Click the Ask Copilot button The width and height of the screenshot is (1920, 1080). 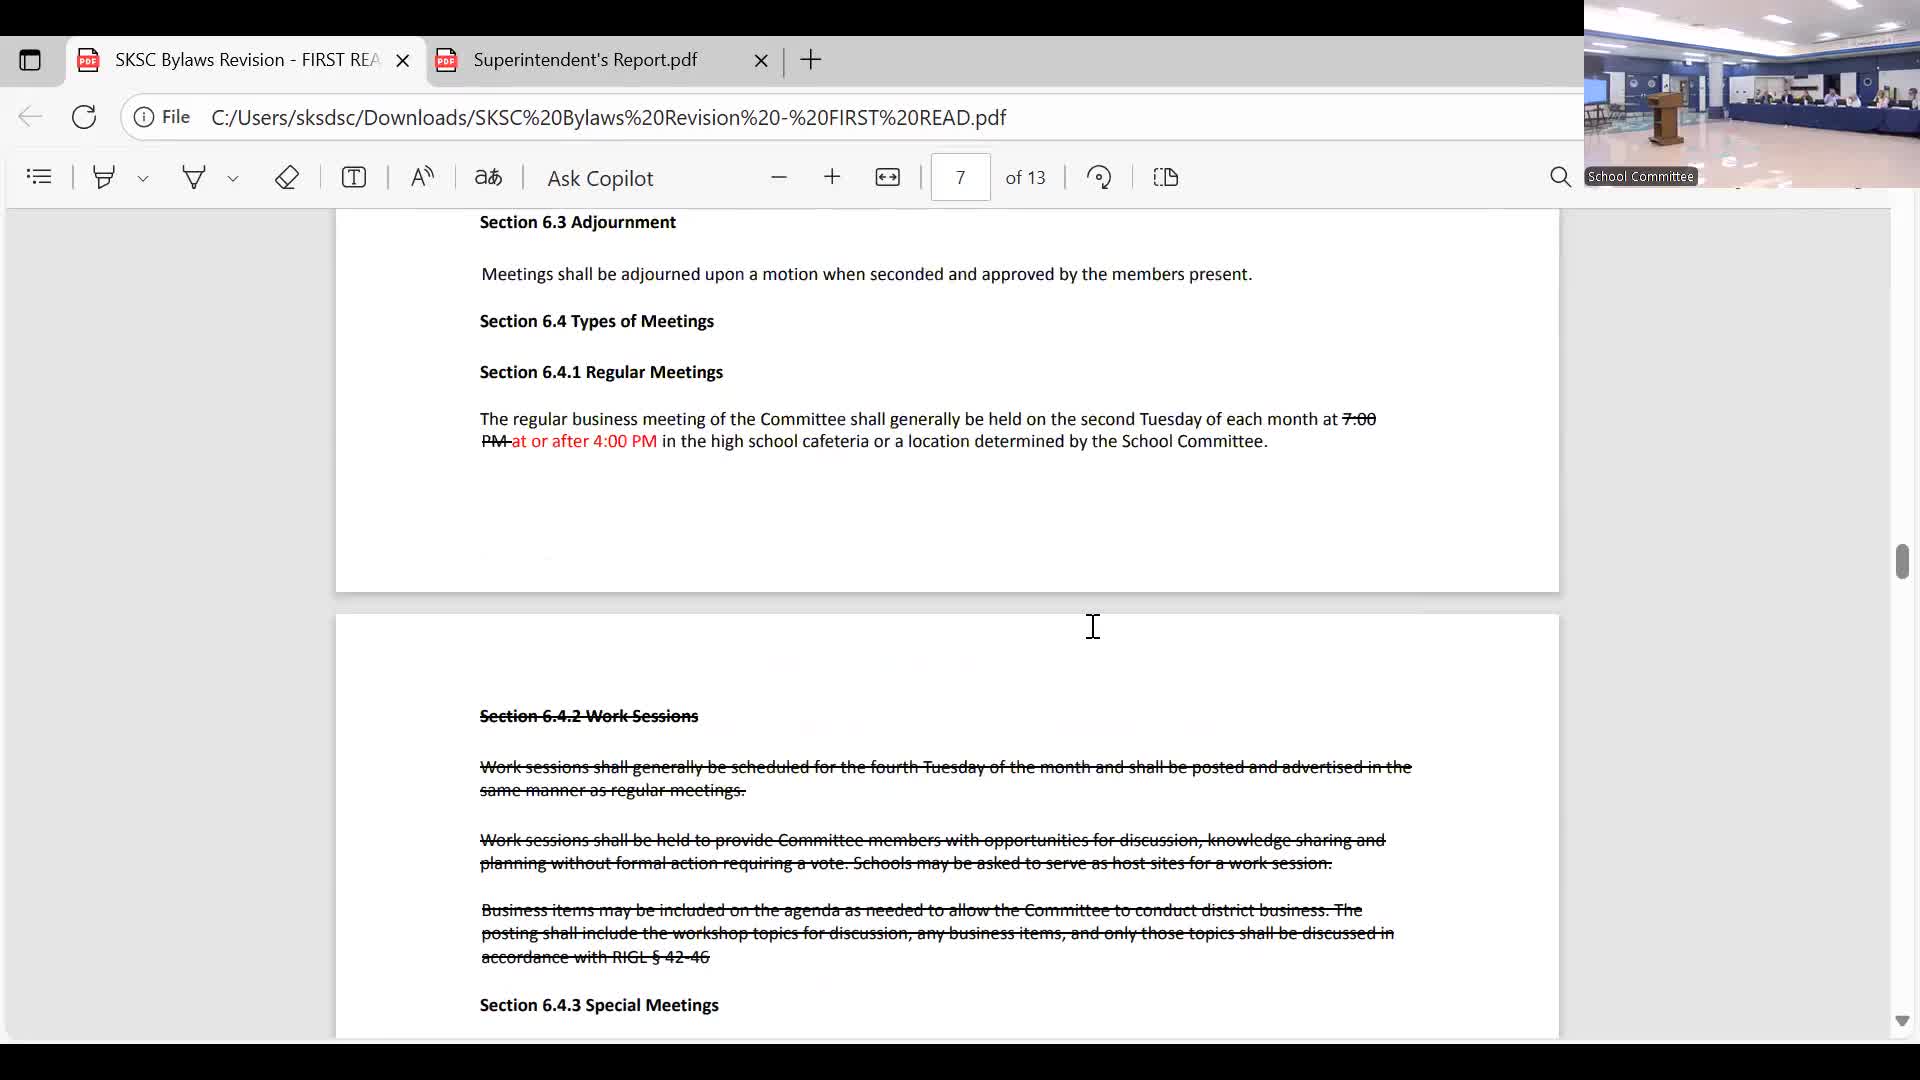pos(600,178)
